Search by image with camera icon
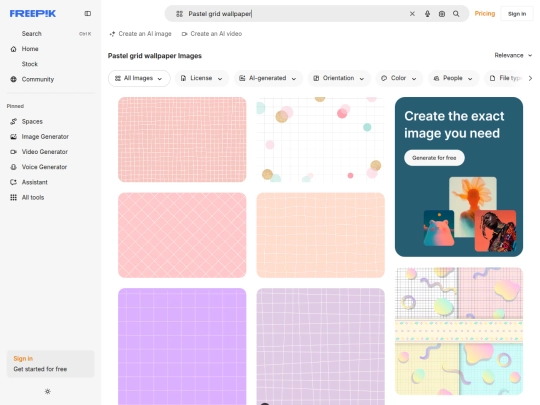 tap(442, 14)
